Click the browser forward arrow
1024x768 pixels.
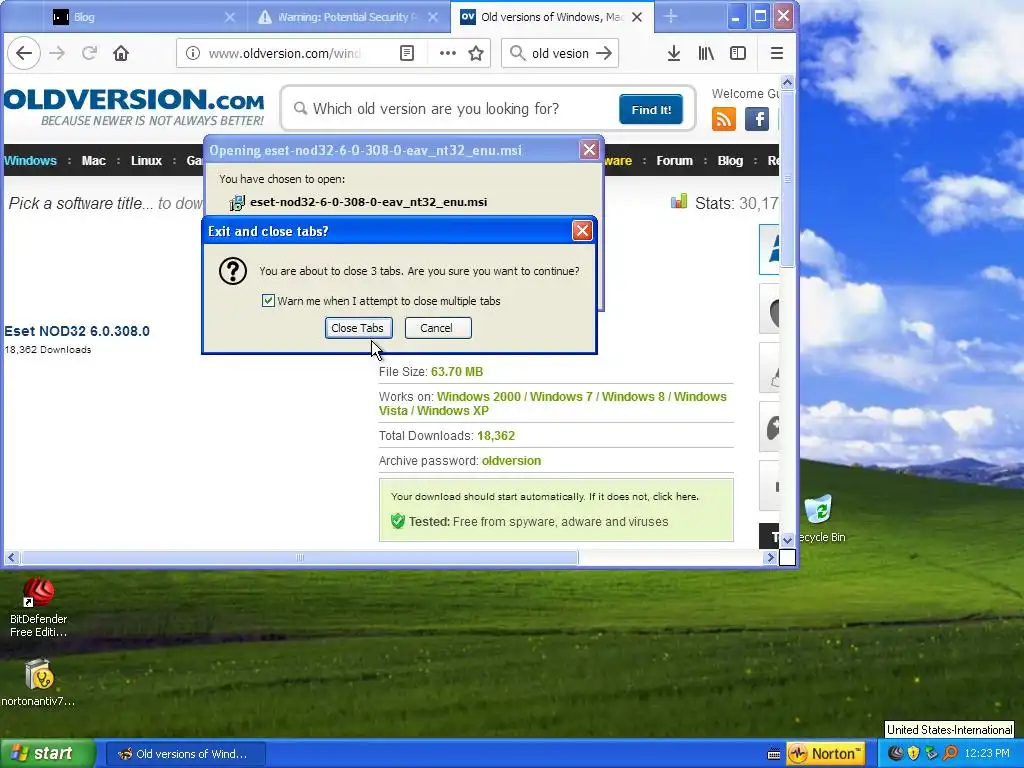[57, 54]
